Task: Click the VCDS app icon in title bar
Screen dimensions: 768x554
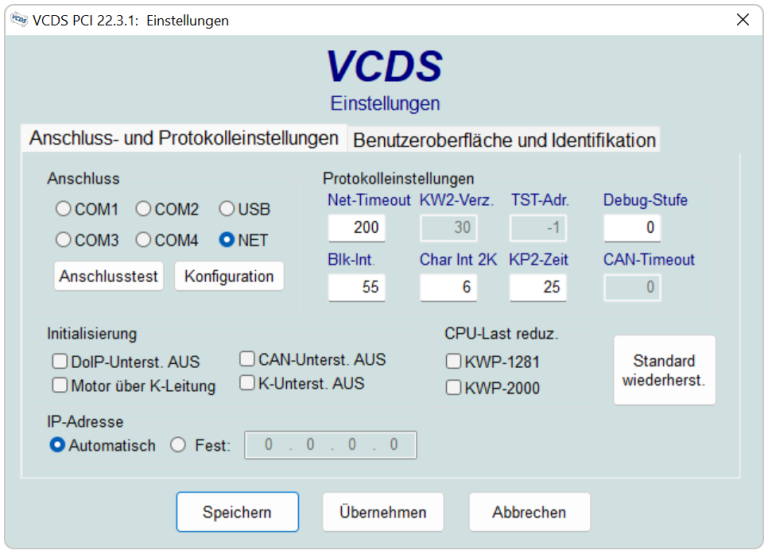Action: tap(19, 20)
